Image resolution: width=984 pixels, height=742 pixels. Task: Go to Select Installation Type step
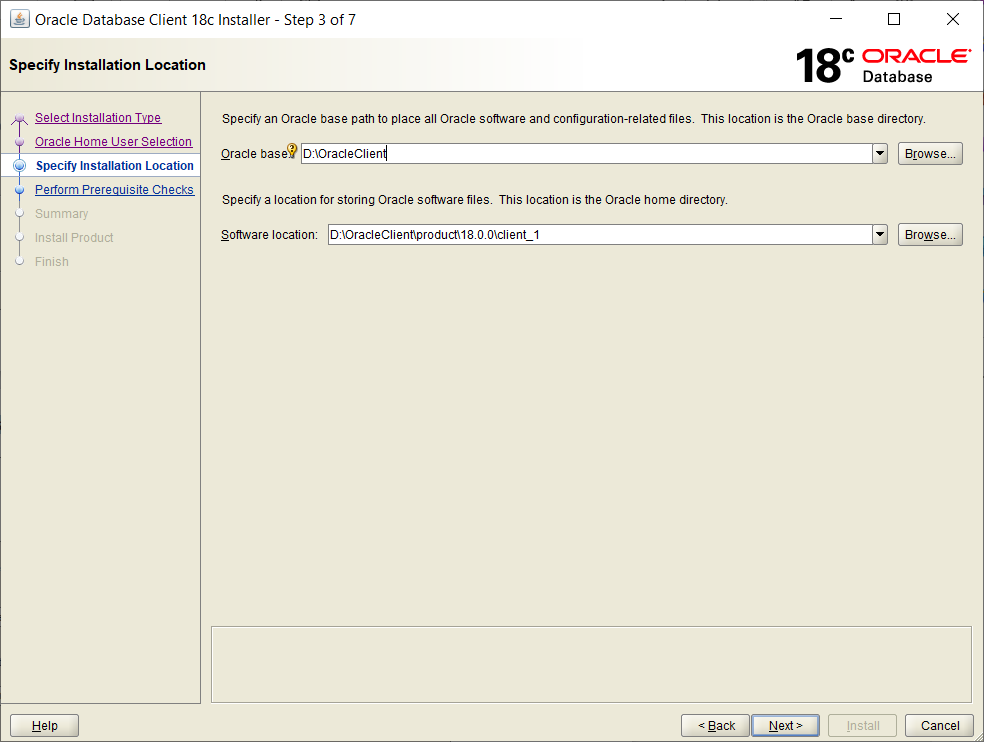(x=98, y=117)
